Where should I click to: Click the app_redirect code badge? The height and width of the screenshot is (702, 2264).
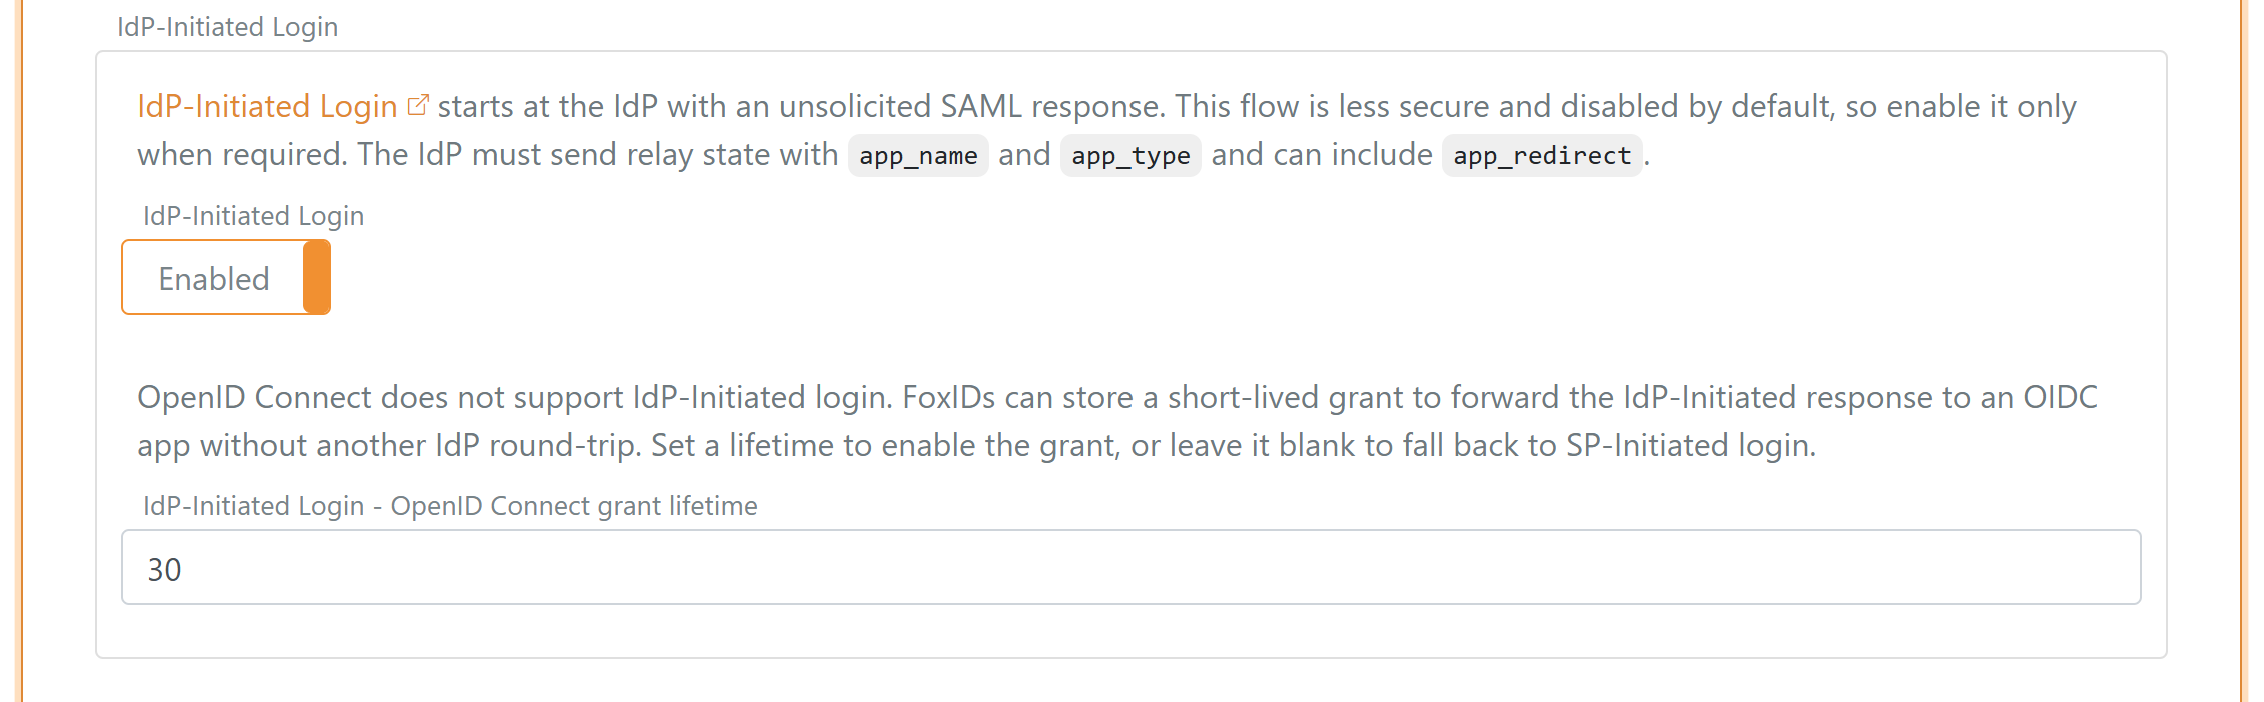pyautogui.click(x=1541, y=155)
